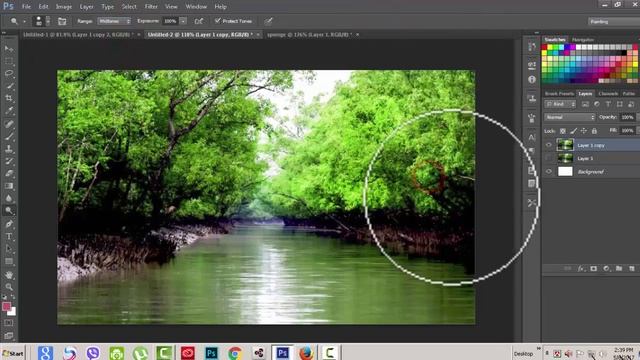Select the Brush tool

(x=9, y=136)
